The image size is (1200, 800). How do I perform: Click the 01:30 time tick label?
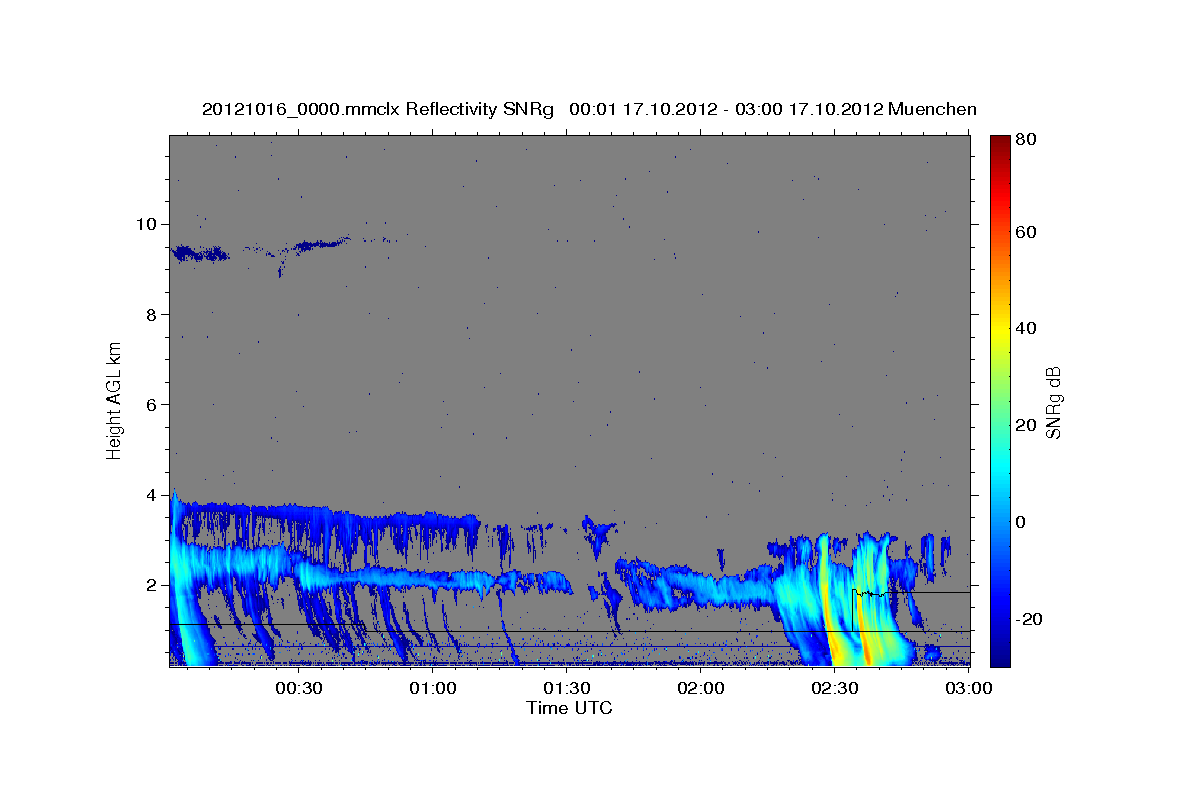567,689
